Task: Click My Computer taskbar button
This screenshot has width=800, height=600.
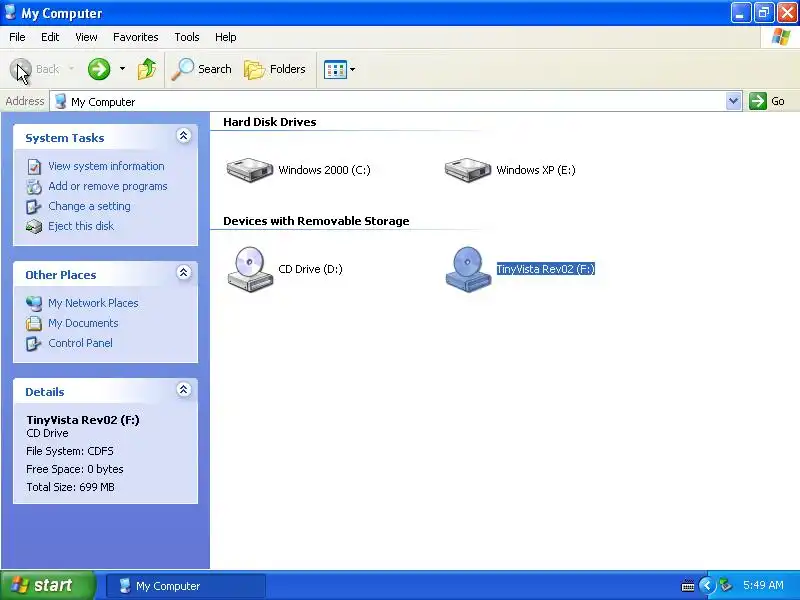Action: 186,586
